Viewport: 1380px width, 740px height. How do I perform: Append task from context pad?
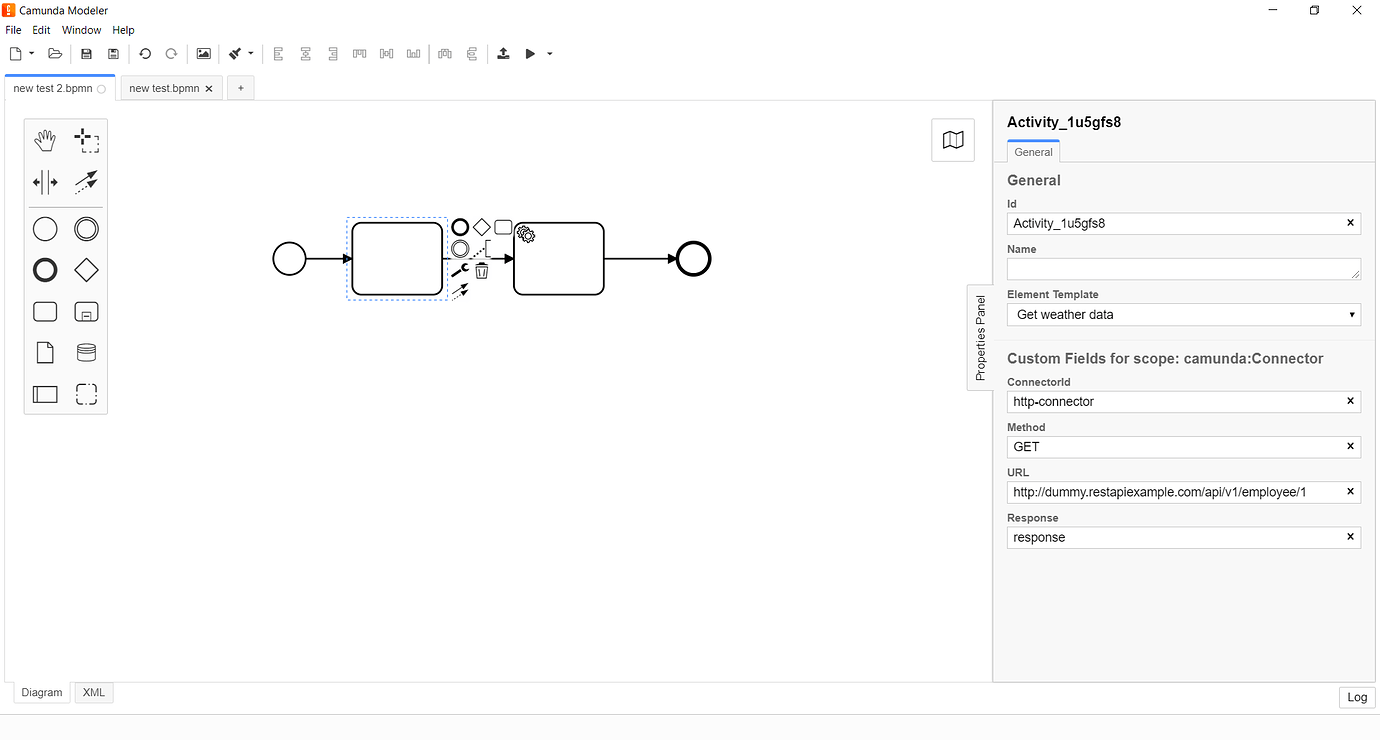click(503, 227)
